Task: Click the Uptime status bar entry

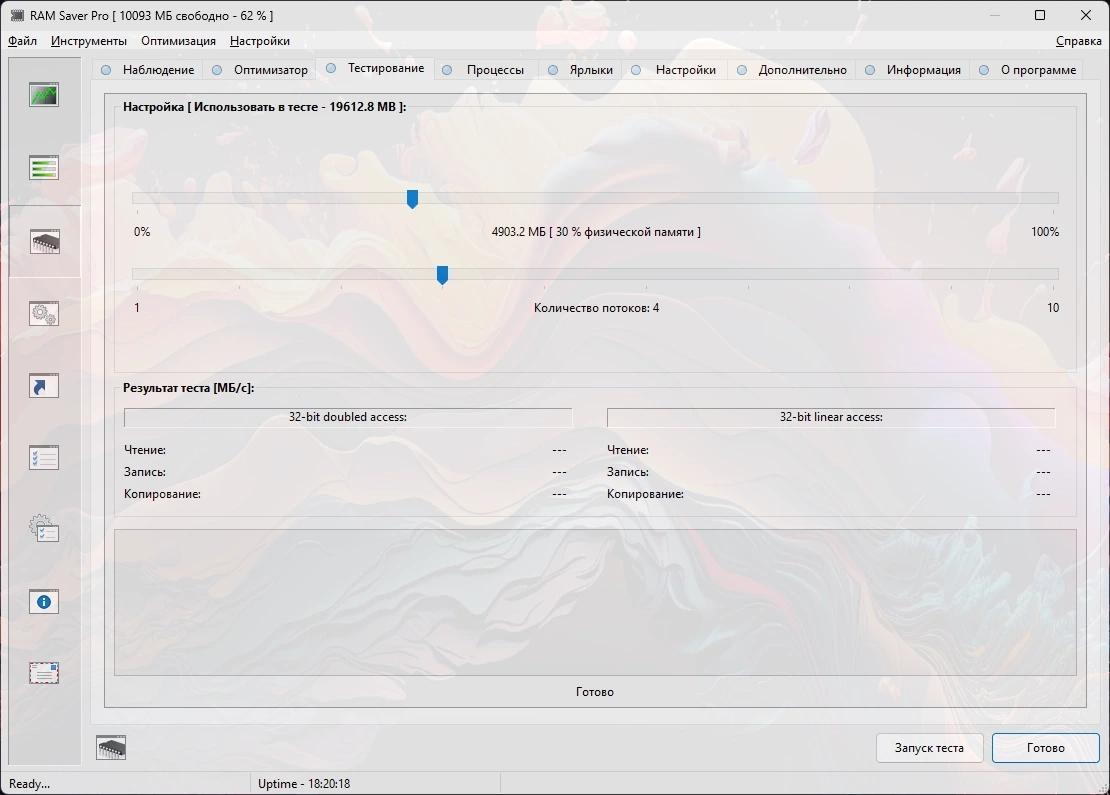Action: click(x=304, y=784)
